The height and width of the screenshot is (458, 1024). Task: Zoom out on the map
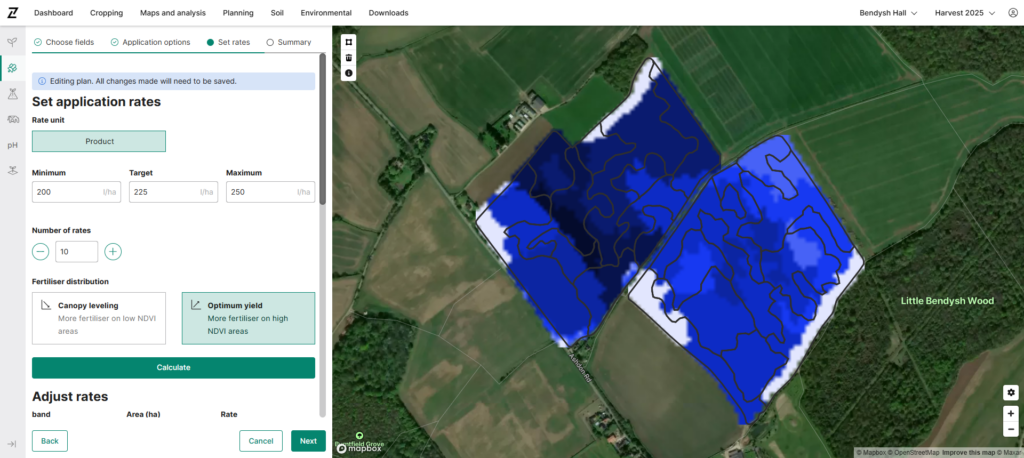[x=1011, y=429]
